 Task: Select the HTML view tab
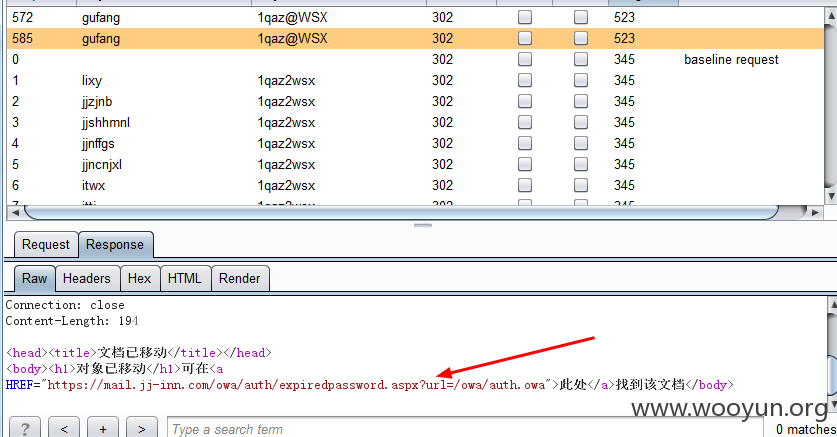[x=185, y=278]
